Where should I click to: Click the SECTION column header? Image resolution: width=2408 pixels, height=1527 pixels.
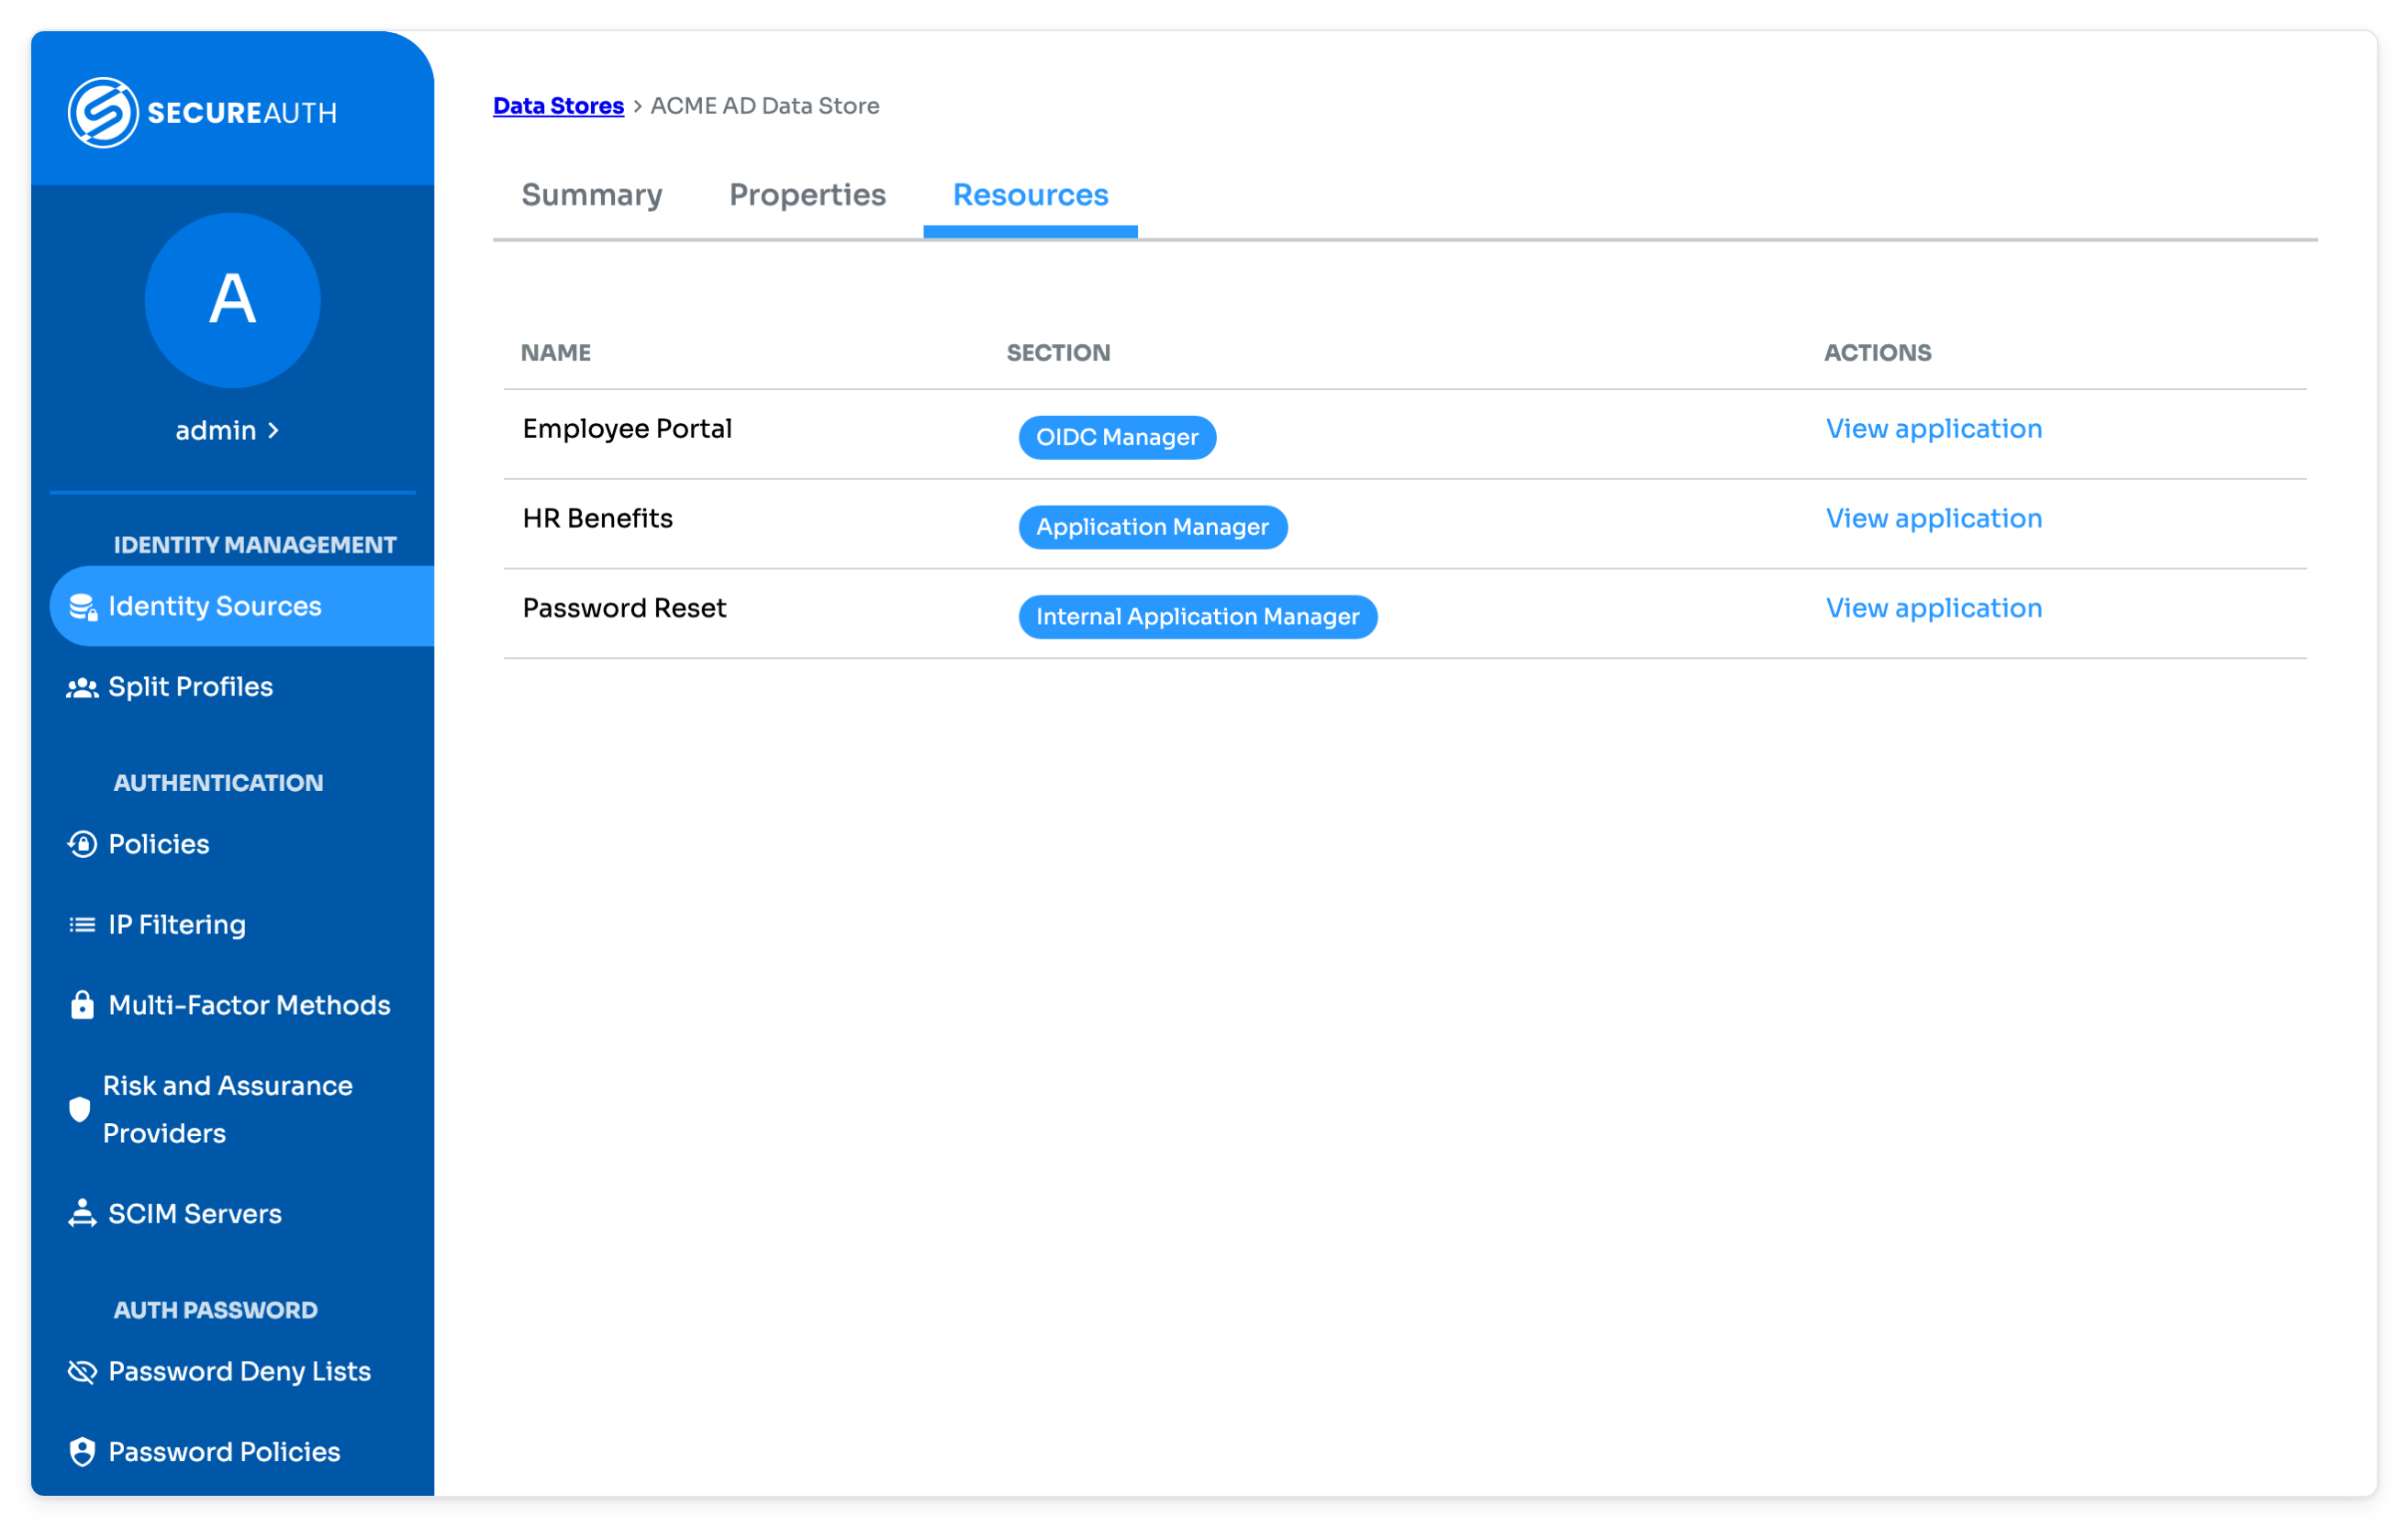tap(1058, 353)
